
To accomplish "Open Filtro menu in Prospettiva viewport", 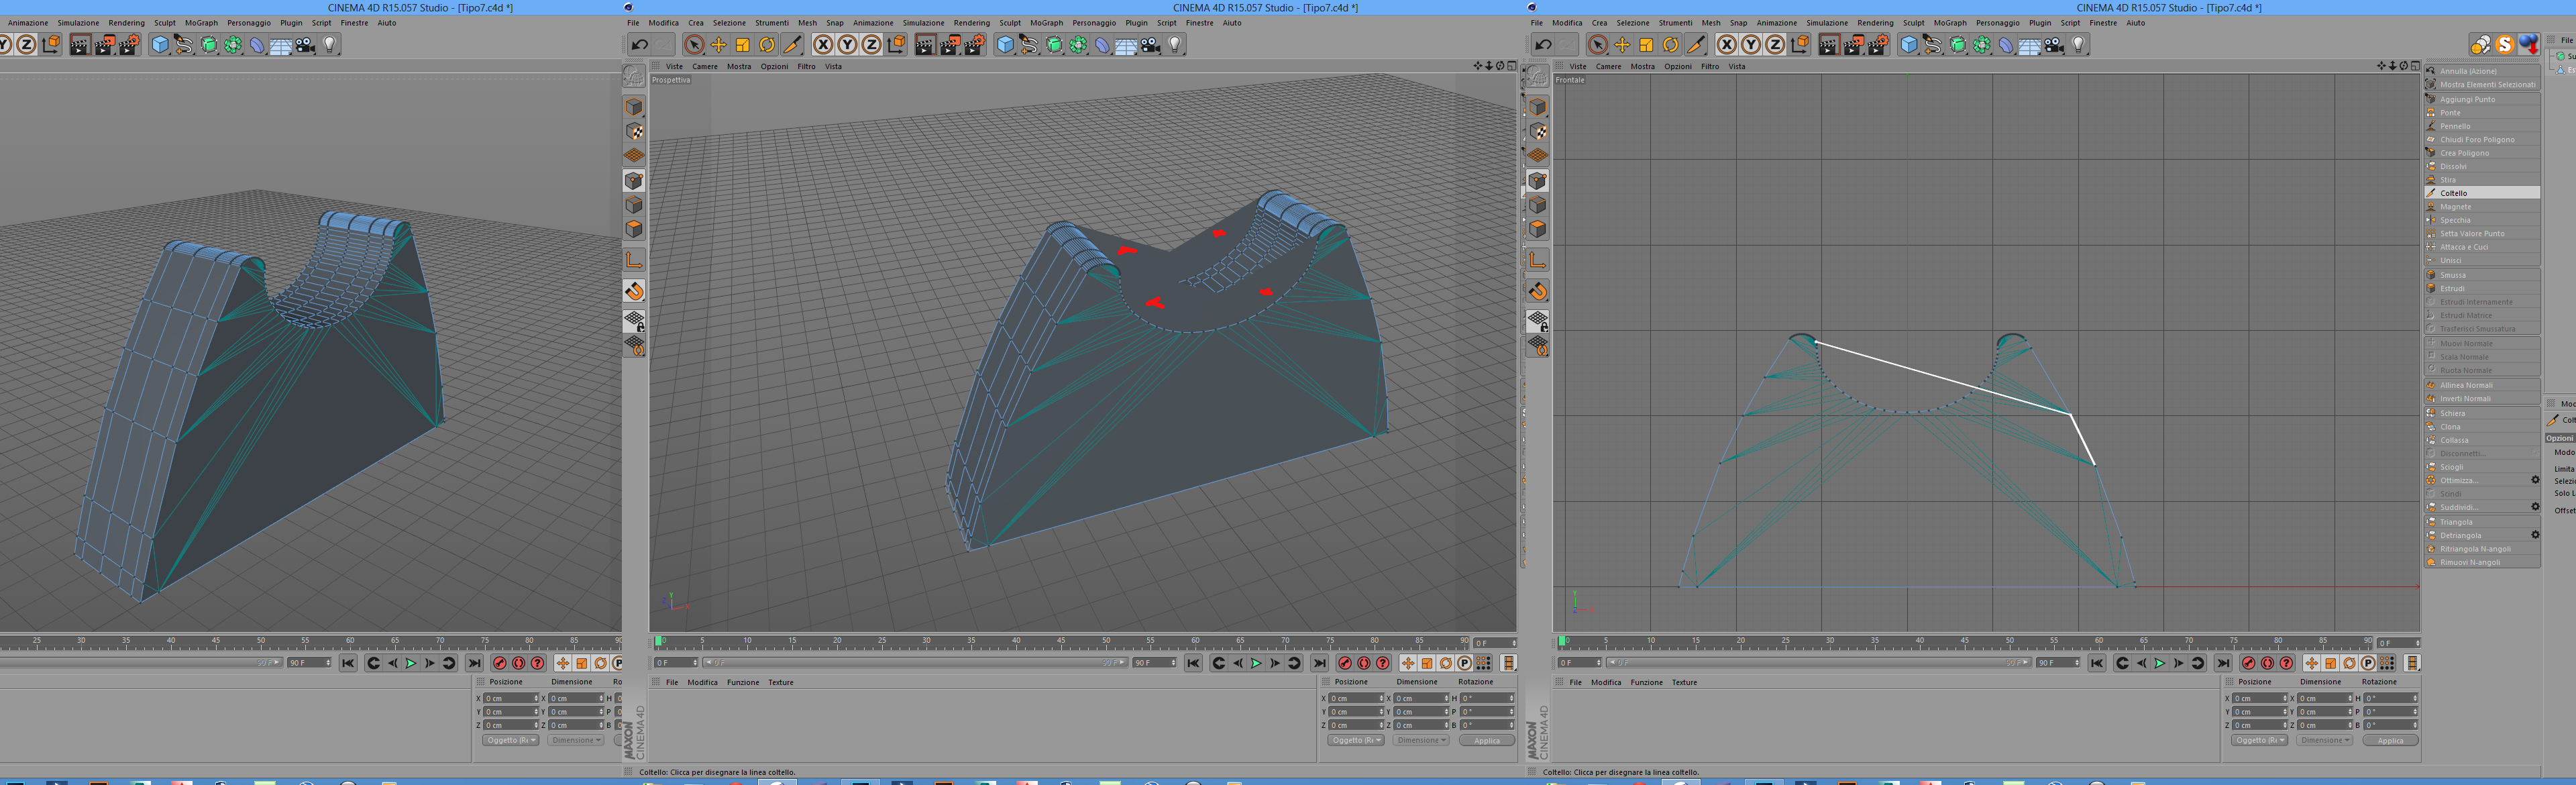I will tap(806, 67).
